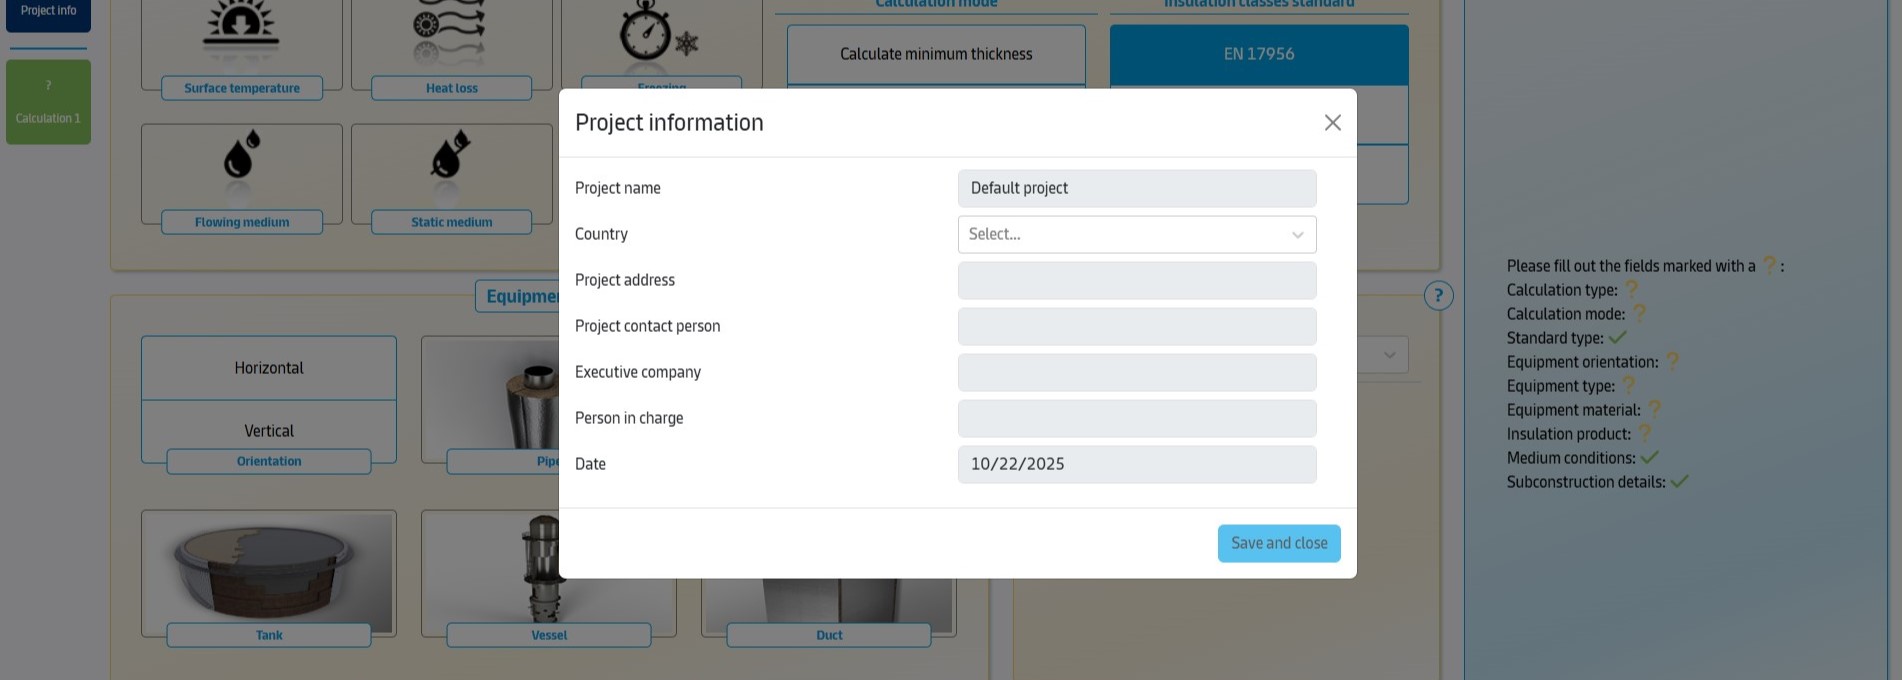
Task: Click 'Calculation type:' status text
Action: [x=1562, y=290]
